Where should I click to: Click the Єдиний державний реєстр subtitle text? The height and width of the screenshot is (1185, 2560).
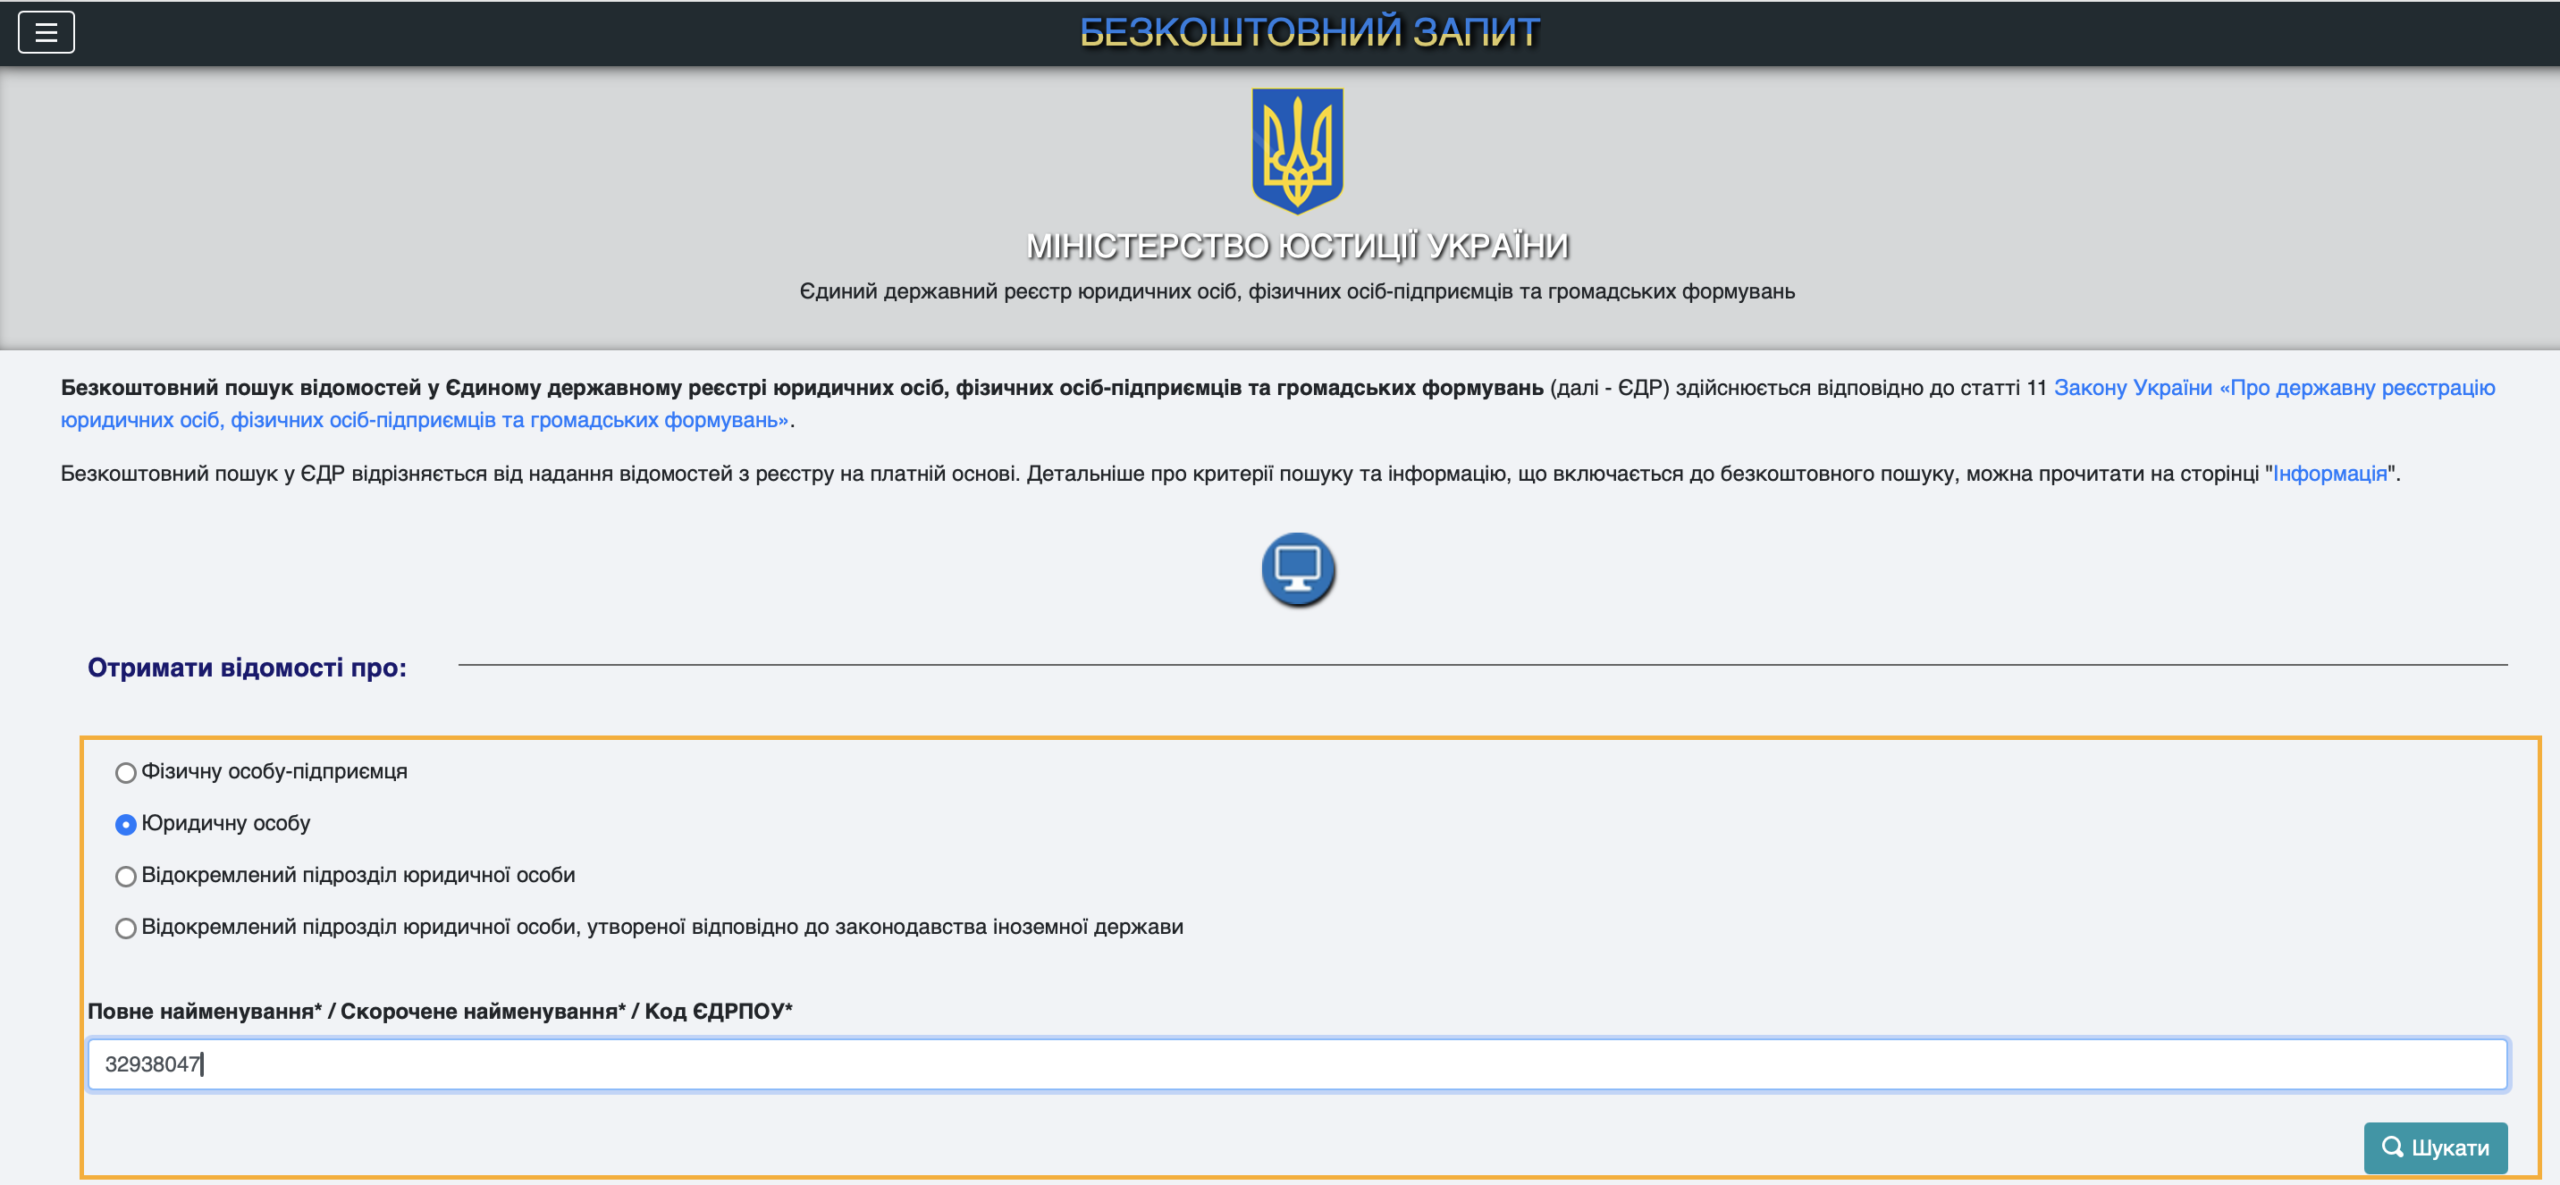(1297, 292)
